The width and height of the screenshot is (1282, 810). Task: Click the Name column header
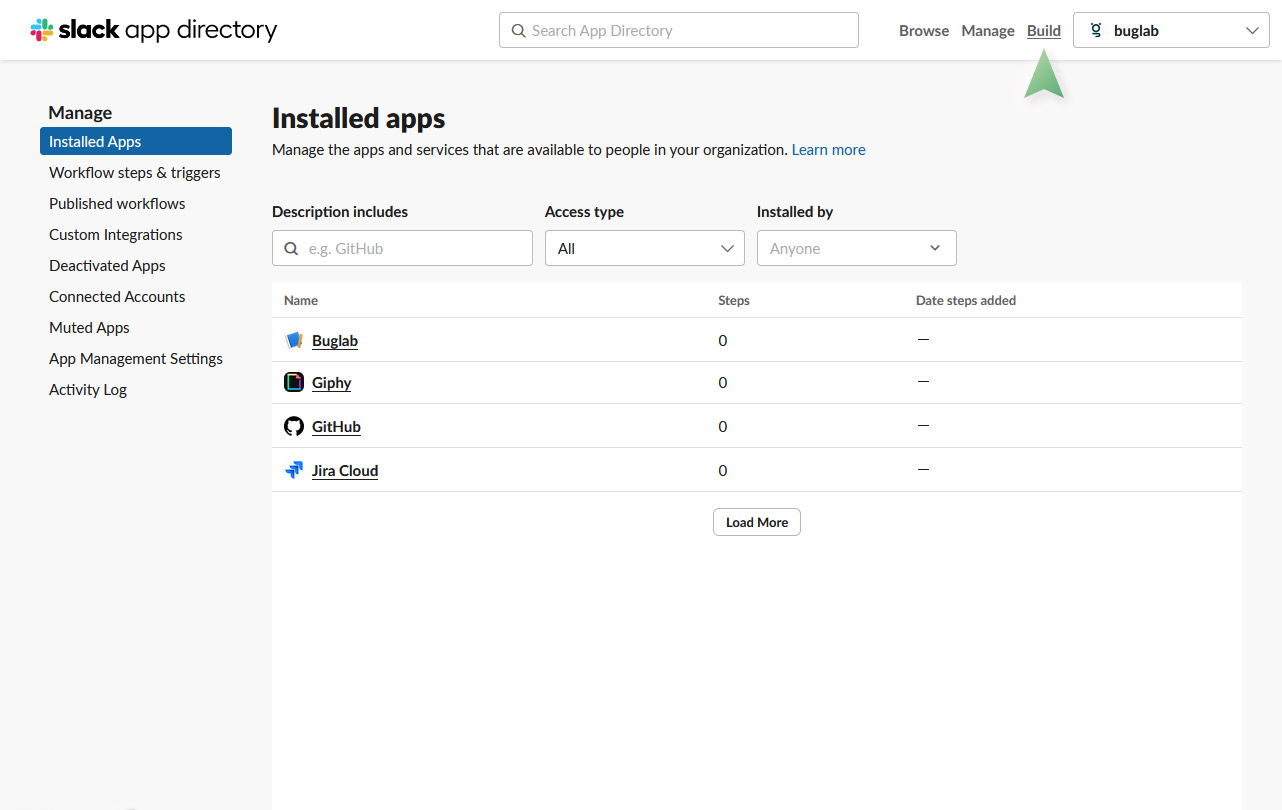tap(301, 300)
